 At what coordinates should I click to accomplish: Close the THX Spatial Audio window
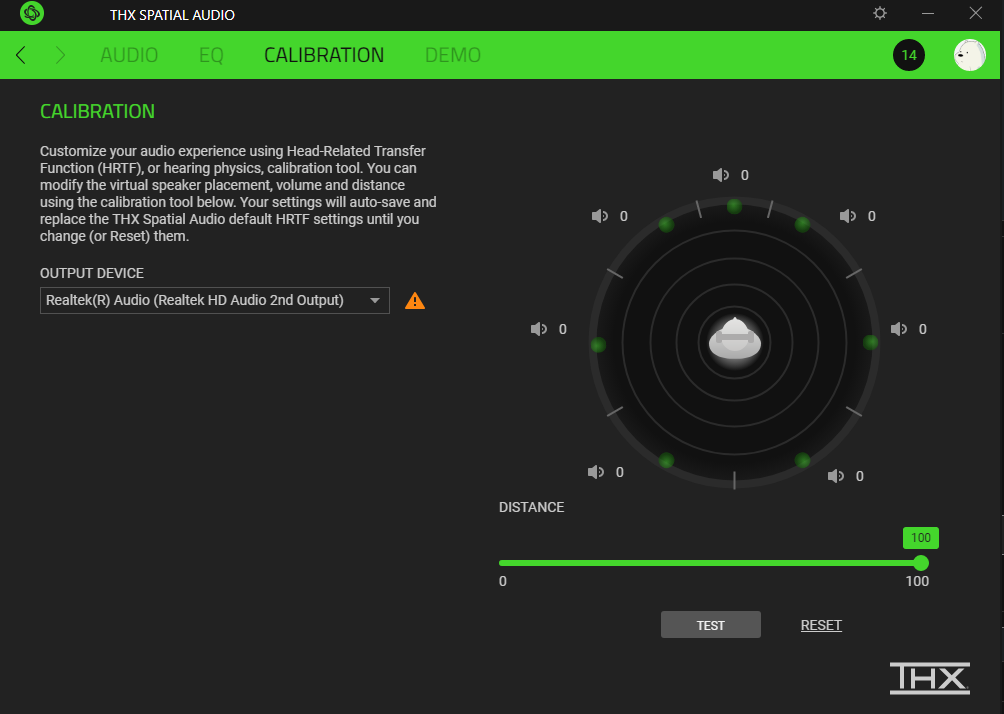pos(975,13)
